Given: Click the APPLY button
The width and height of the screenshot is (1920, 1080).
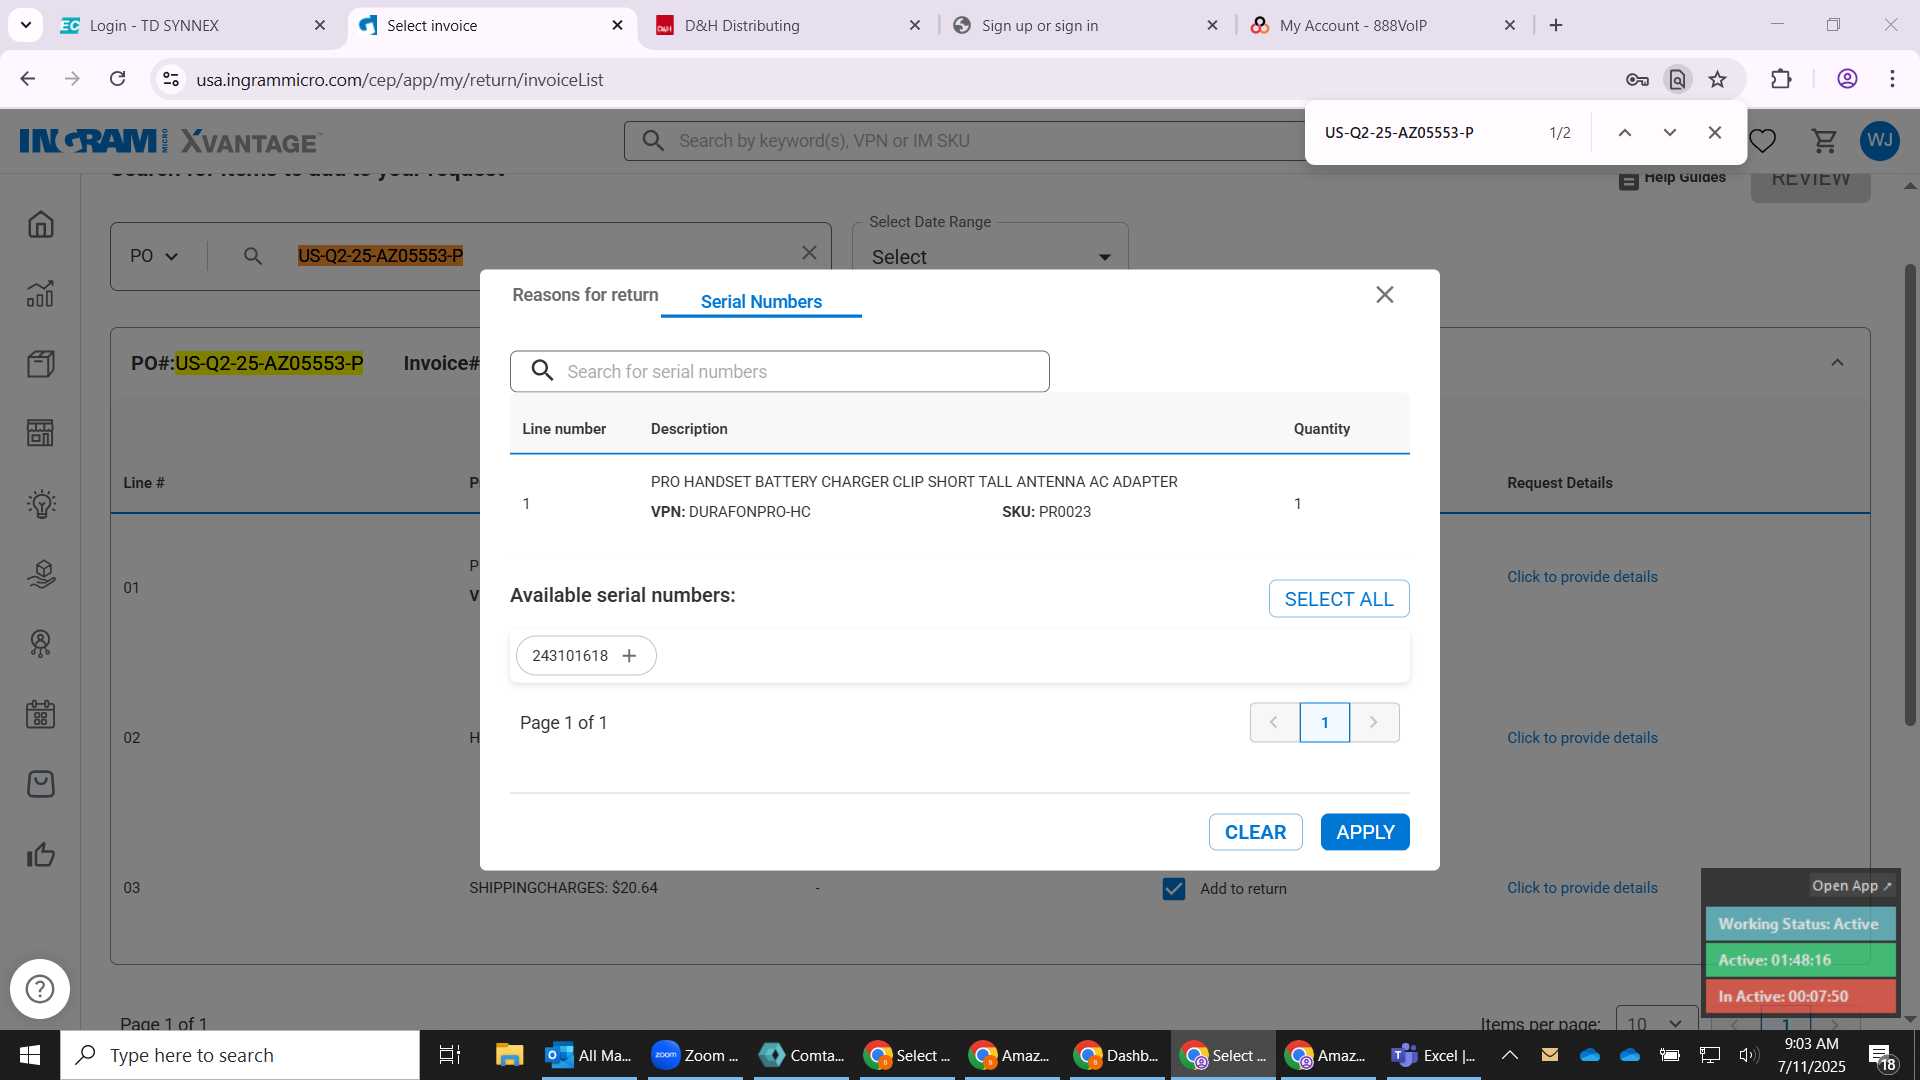Looking at the screenshot, I should pyautogui.click(x=1365, y=832).
